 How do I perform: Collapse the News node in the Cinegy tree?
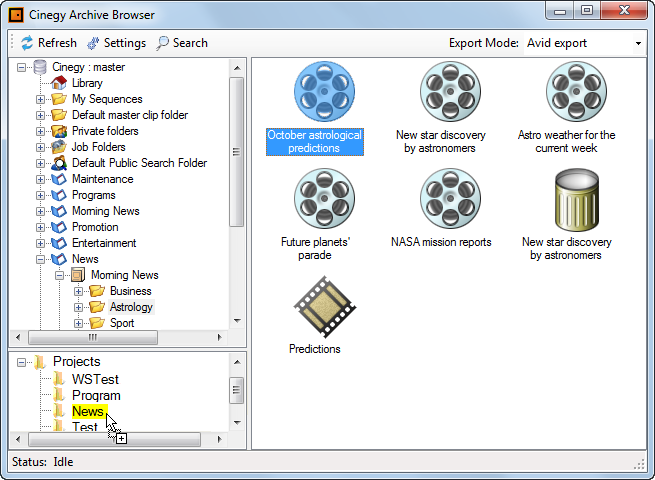coord(41,259)
